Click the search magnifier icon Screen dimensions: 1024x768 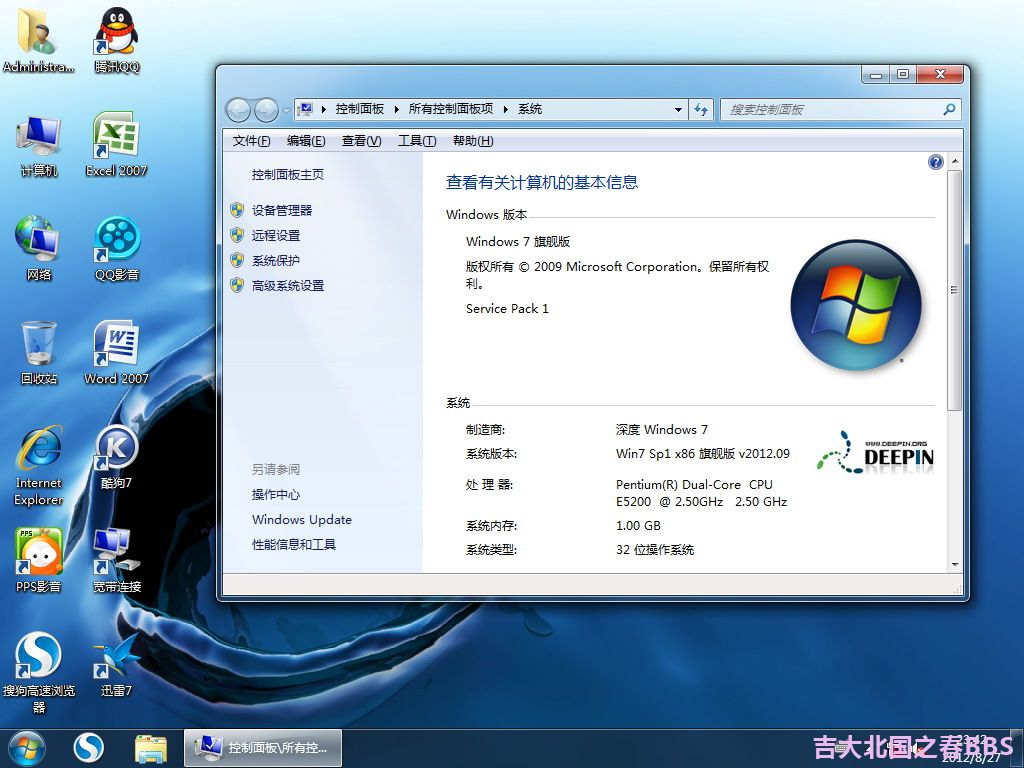(949, 109)
